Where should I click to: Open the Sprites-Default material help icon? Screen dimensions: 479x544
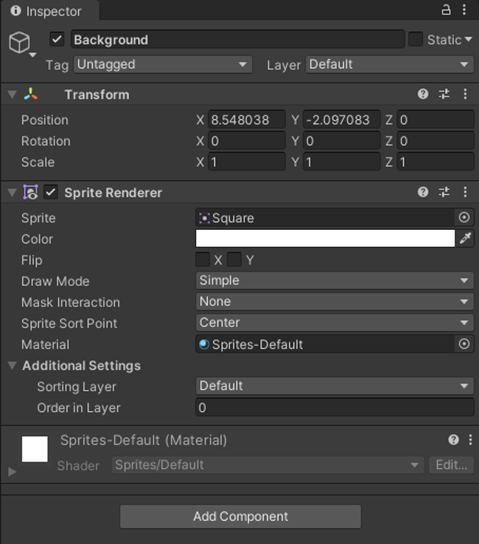(453, 440)
